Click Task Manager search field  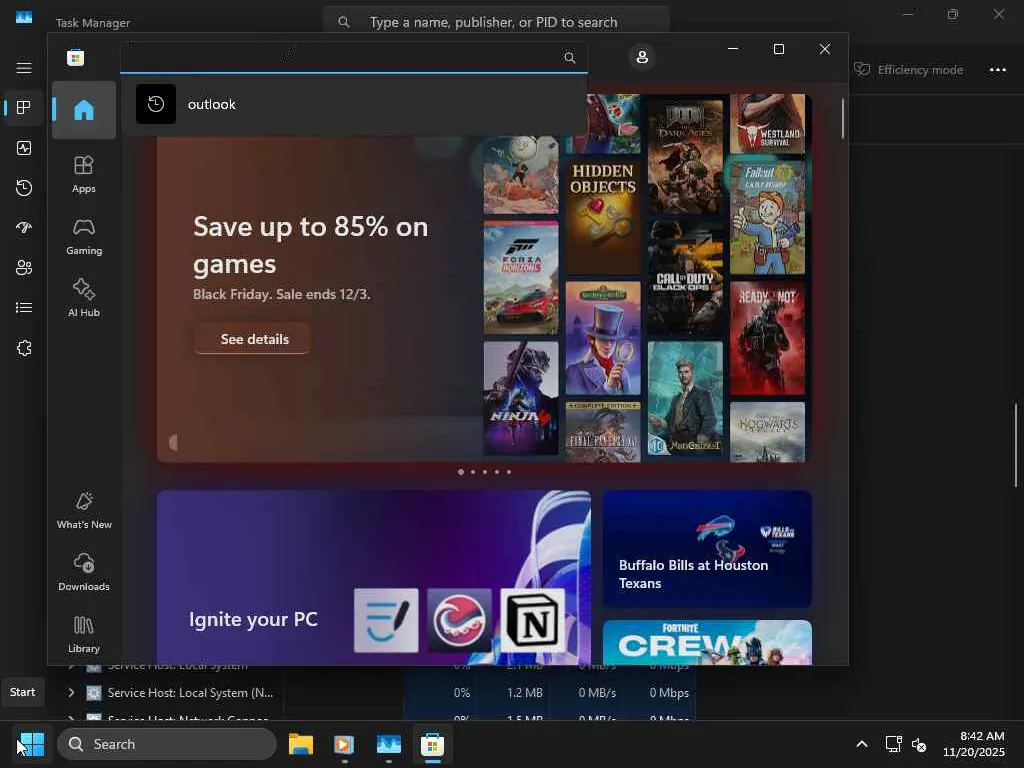(496, 22)
